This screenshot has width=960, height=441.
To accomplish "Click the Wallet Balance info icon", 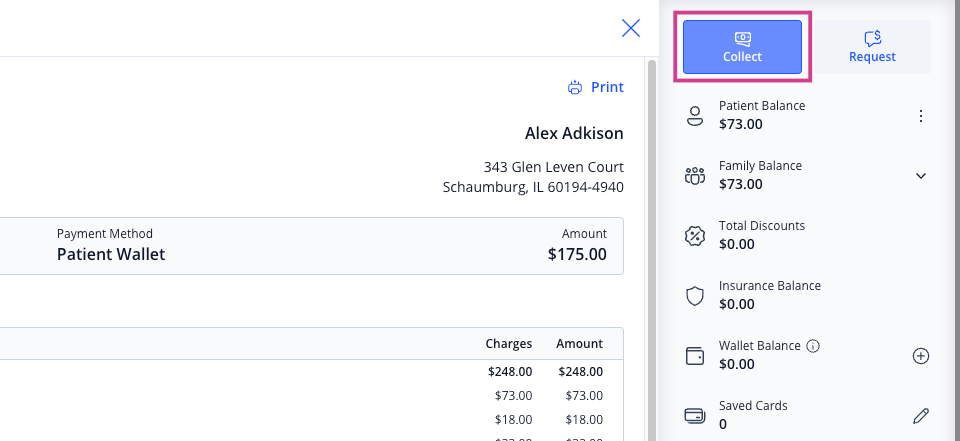I will click(x=813, y=346).
